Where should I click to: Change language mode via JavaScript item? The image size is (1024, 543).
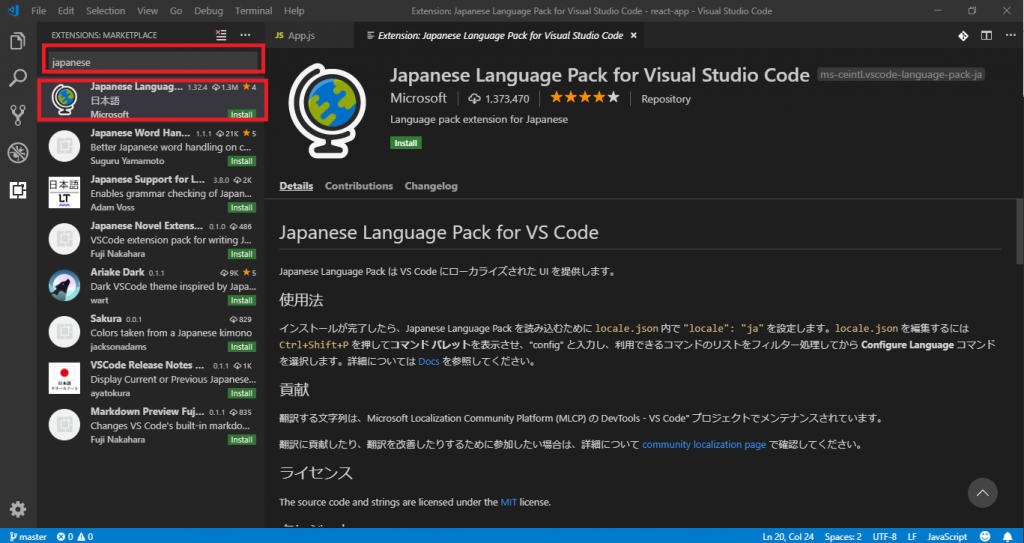[947, 536]
